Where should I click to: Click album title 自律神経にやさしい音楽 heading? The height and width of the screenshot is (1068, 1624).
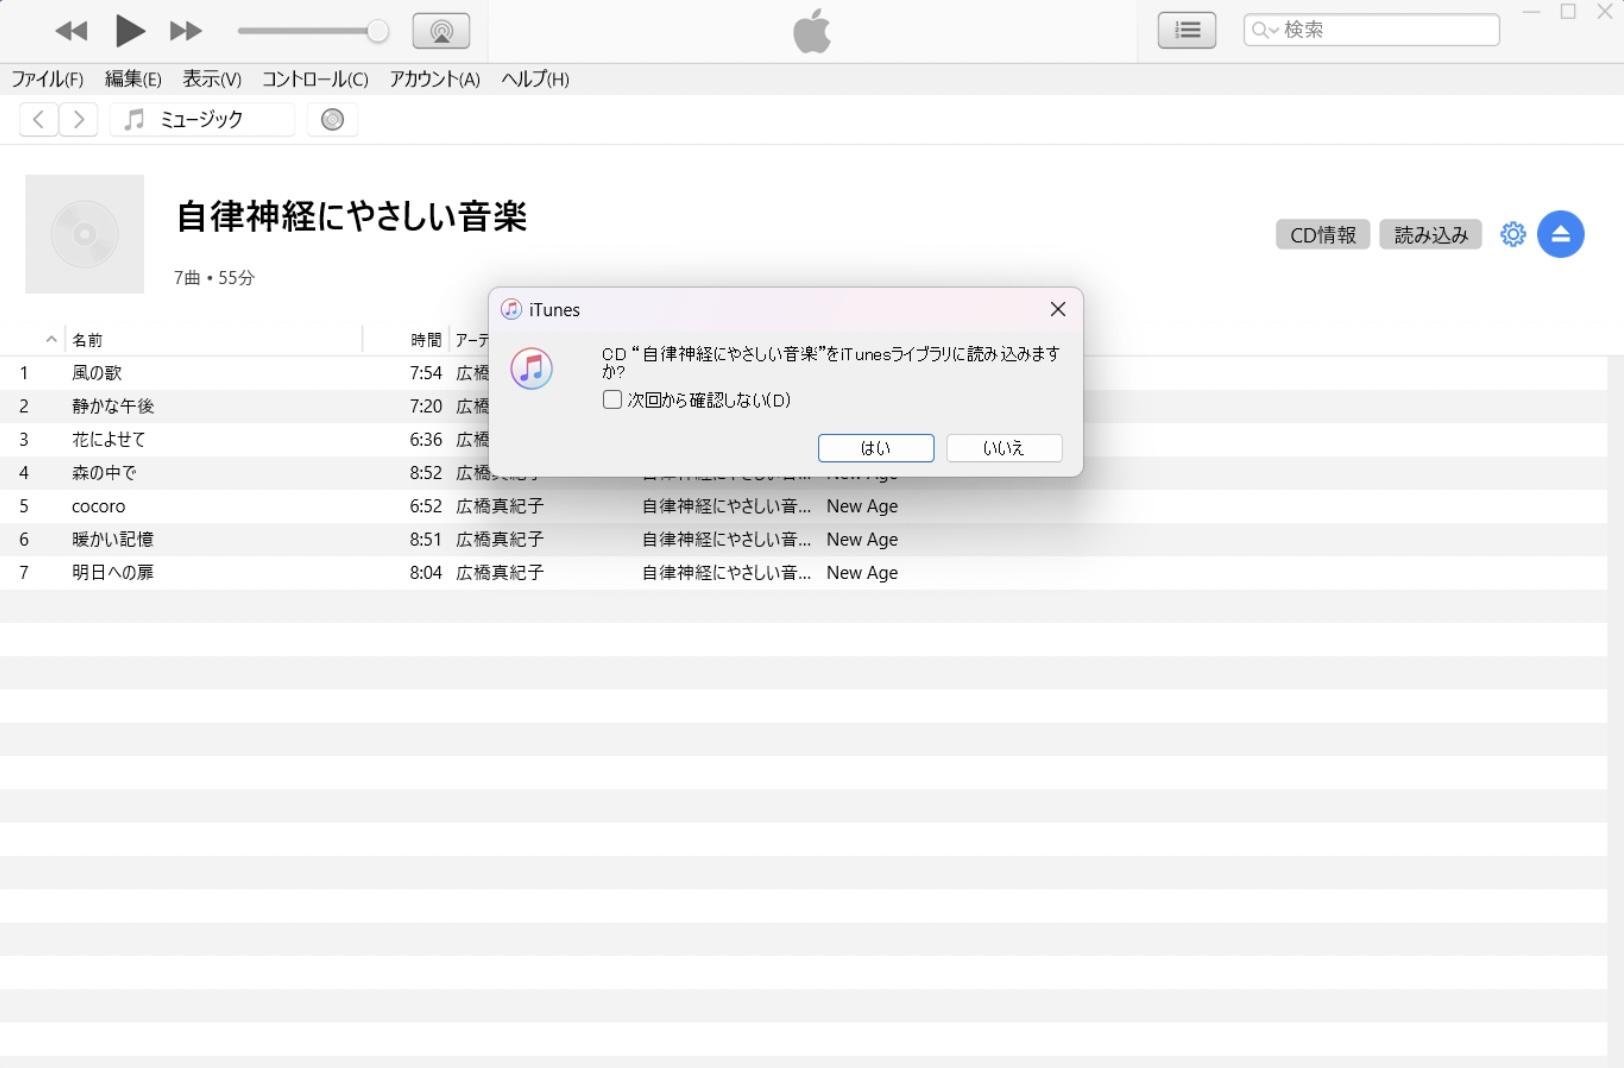click(x=351, y=216)
